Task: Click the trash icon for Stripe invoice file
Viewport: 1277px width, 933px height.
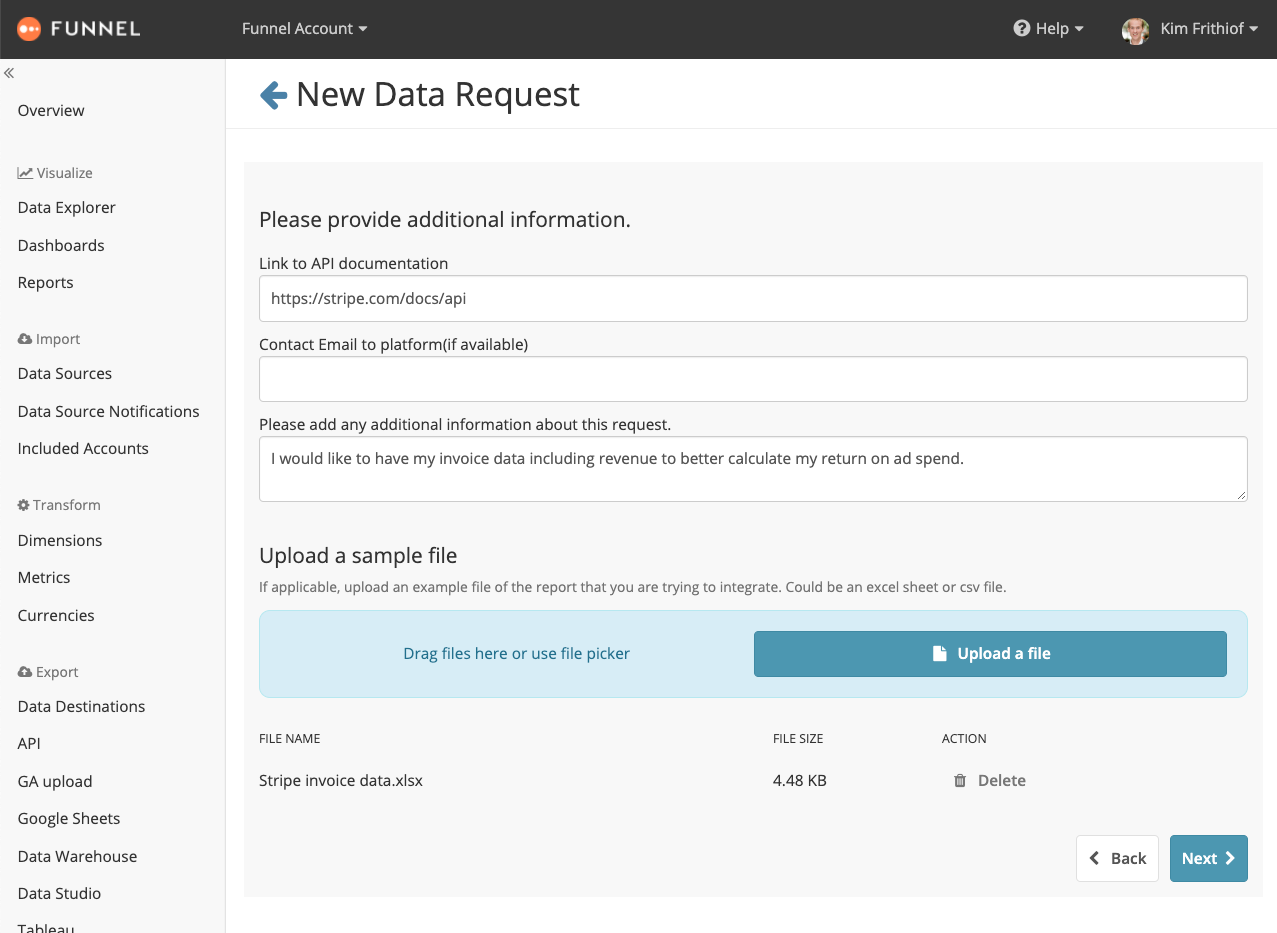Action: coord(960,781)
